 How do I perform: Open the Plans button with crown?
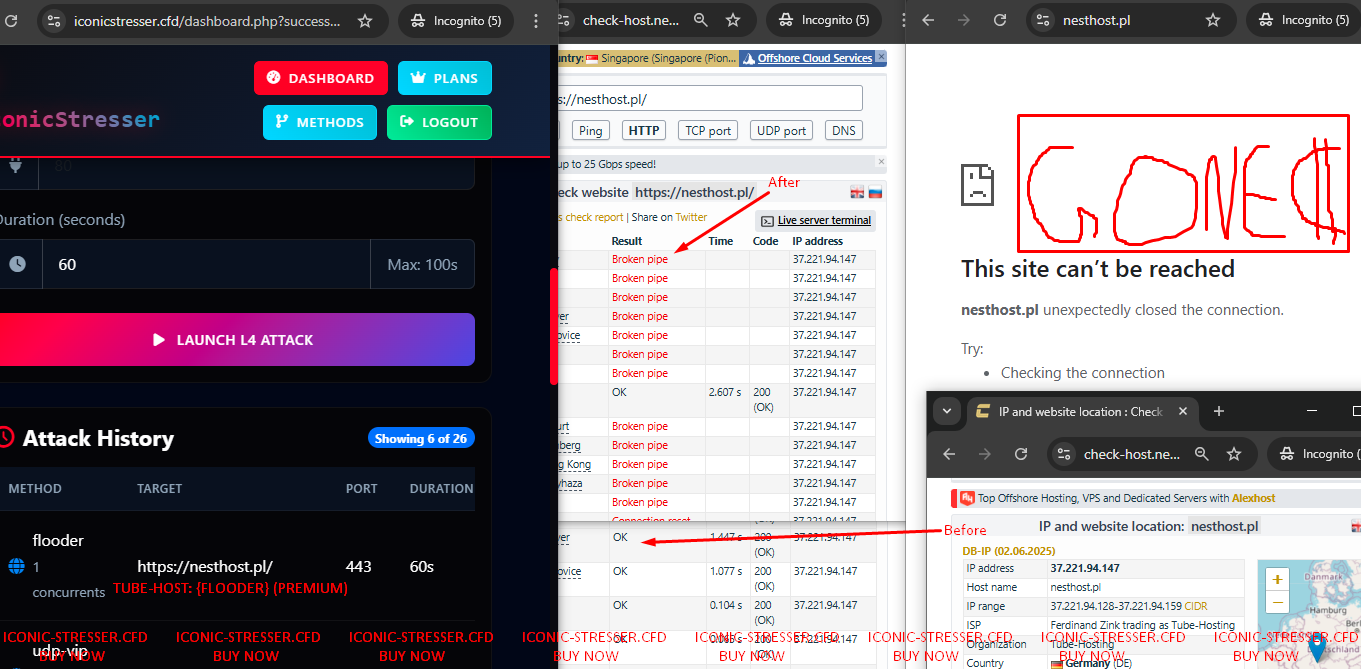(x=445, y=78)
